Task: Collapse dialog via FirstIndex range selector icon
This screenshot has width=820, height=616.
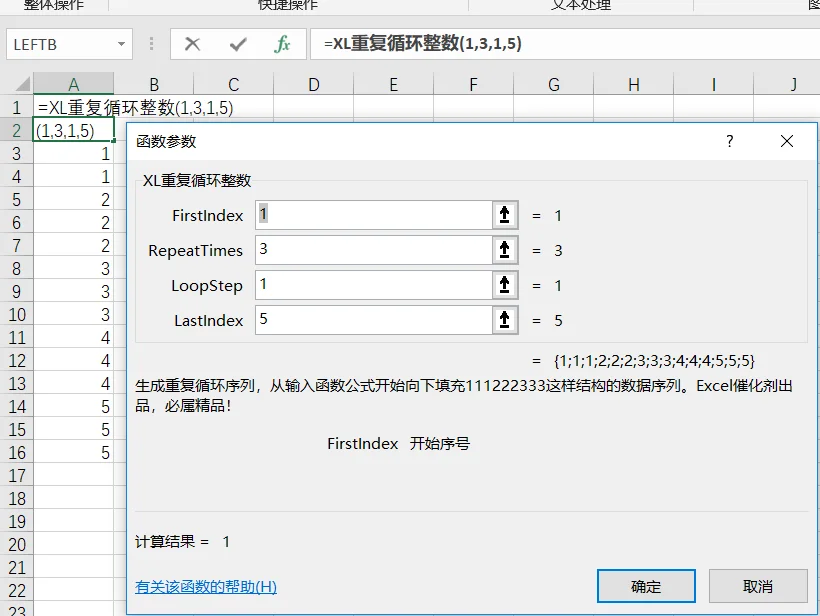Action: point(505,214)
